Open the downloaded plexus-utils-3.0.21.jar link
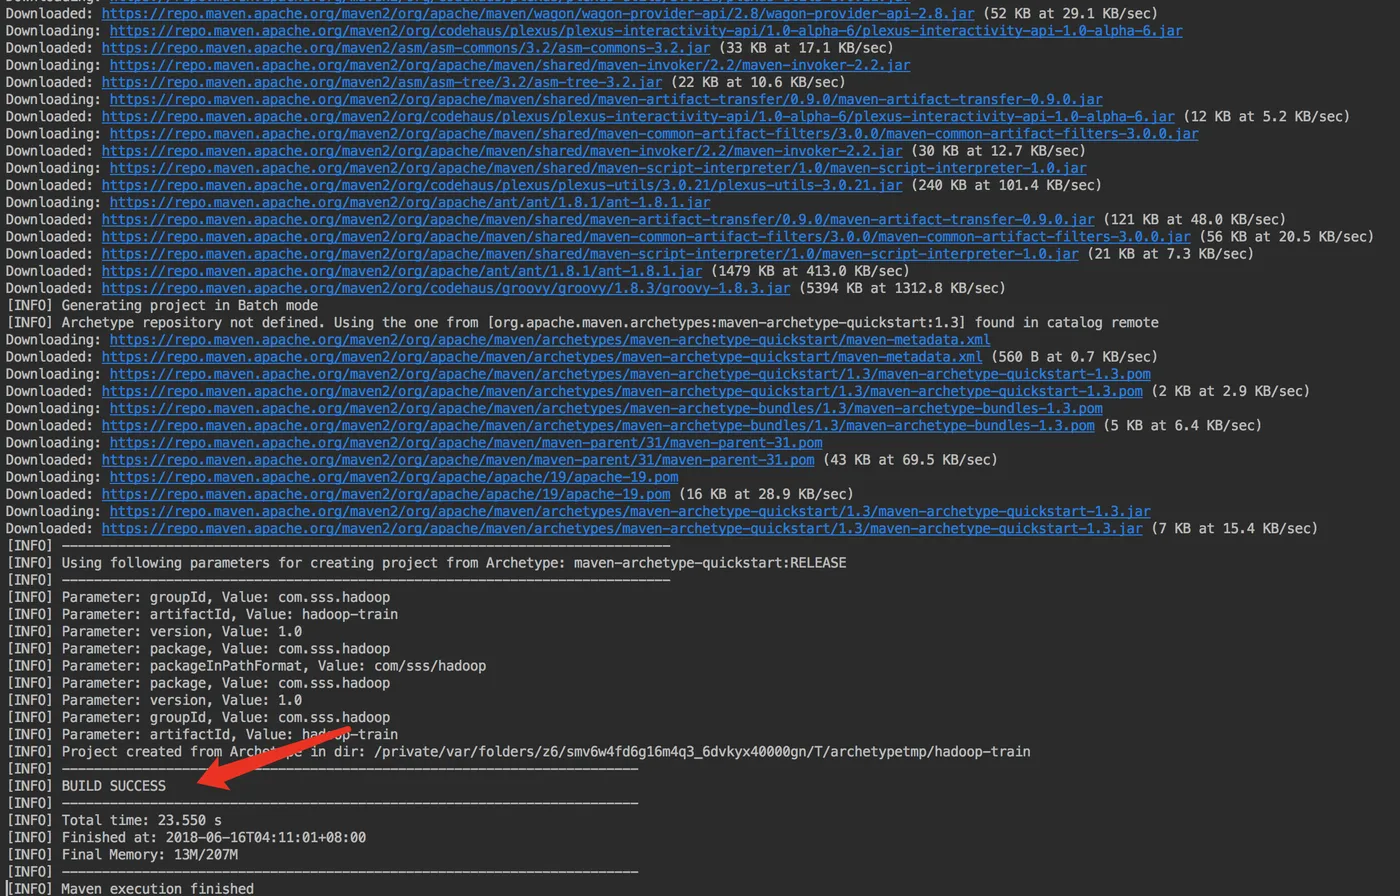The width and height of the screenshot is (1400, 896). click(502, 185)
